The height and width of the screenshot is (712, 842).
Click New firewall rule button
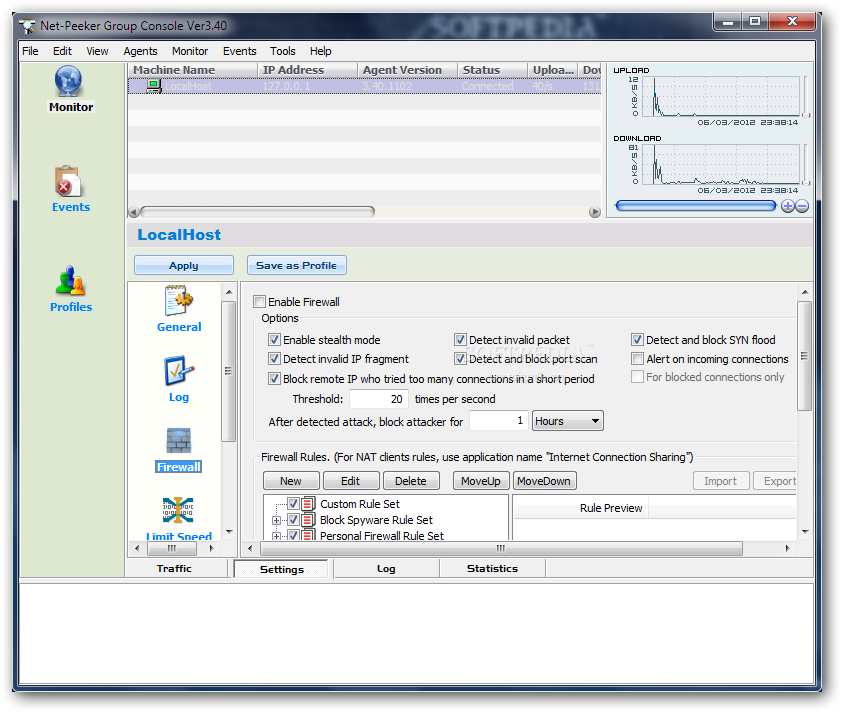pos(291,481)
